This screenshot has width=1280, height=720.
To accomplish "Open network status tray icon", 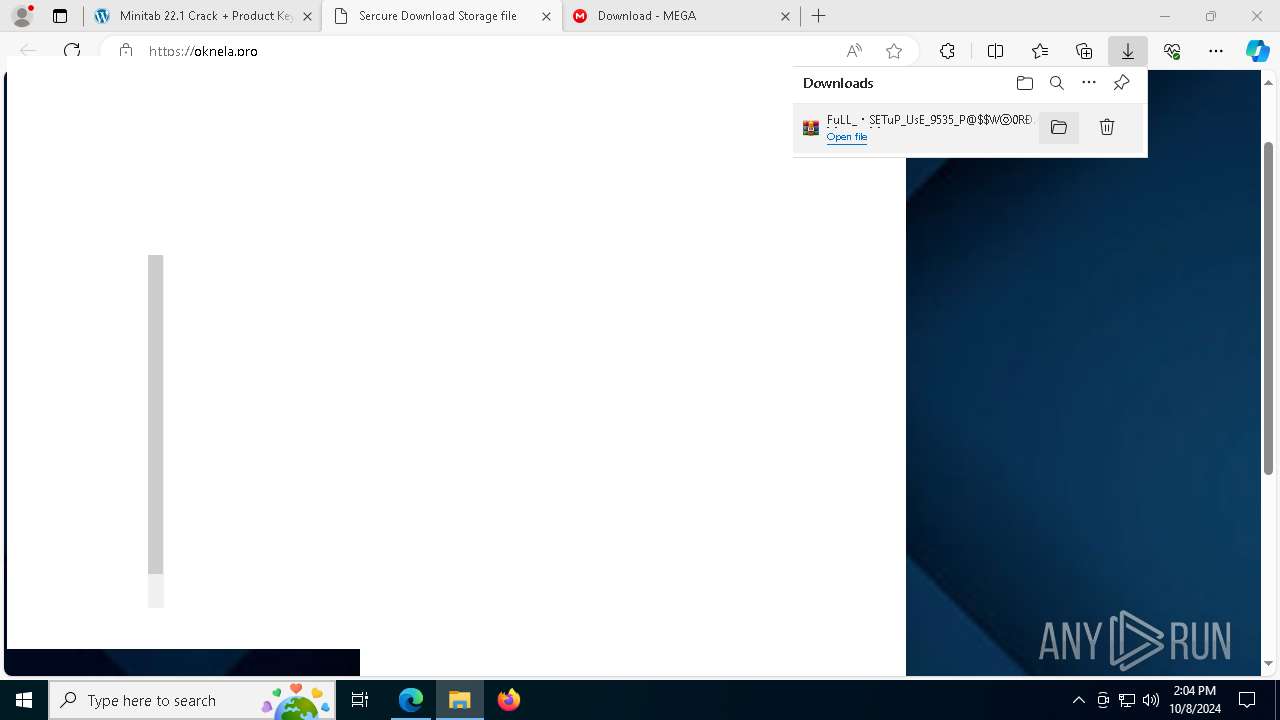I will tap(1127, 700).
